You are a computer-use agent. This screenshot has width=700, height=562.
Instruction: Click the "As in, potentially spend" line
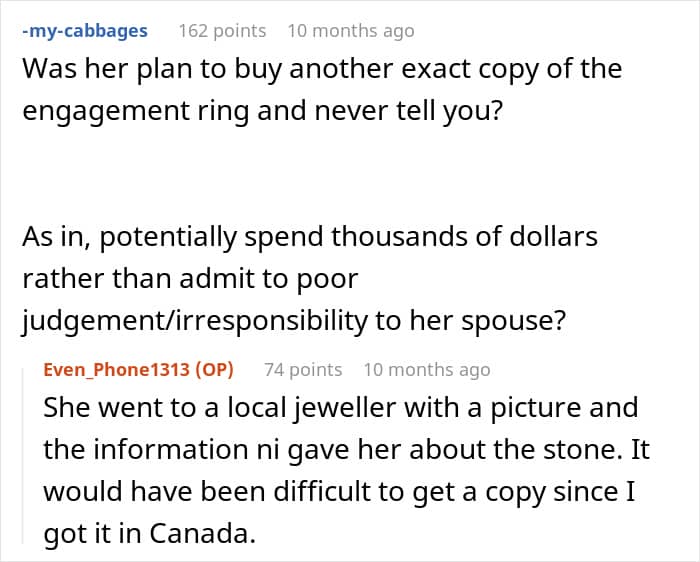[x=310, y=237]
